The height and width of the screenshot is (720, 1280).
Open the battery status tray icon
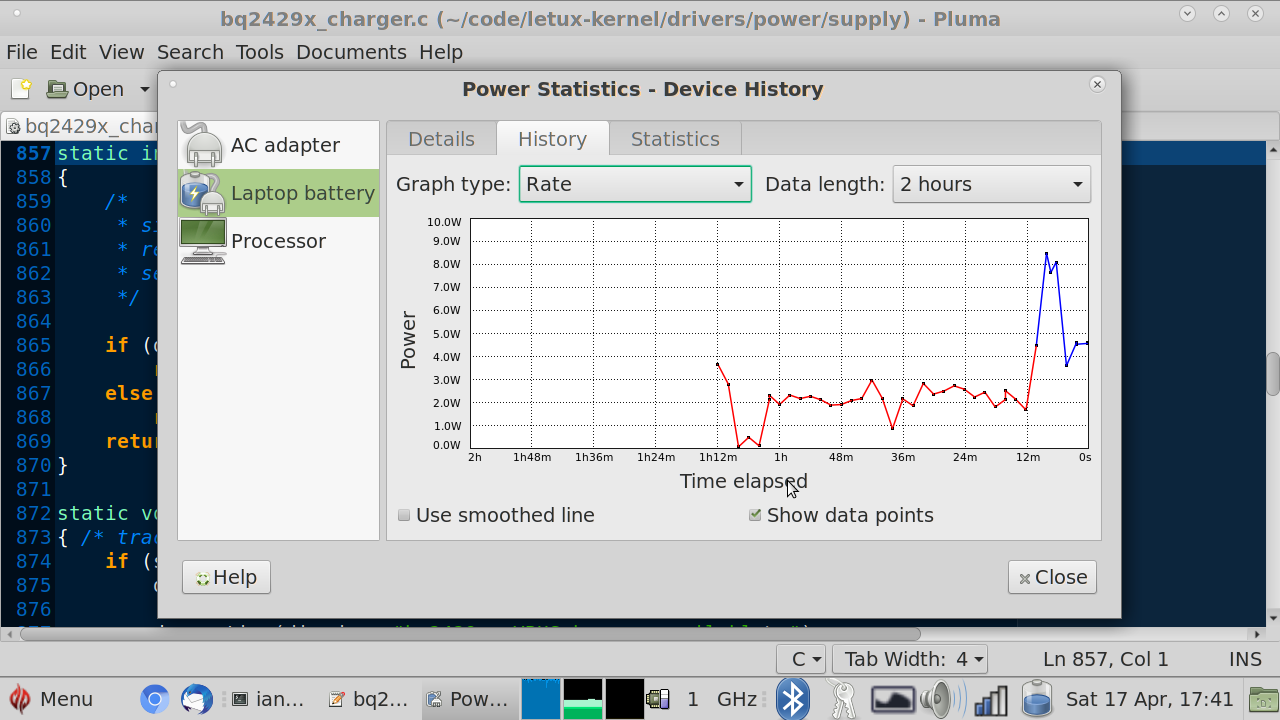tap(1037, 698)
